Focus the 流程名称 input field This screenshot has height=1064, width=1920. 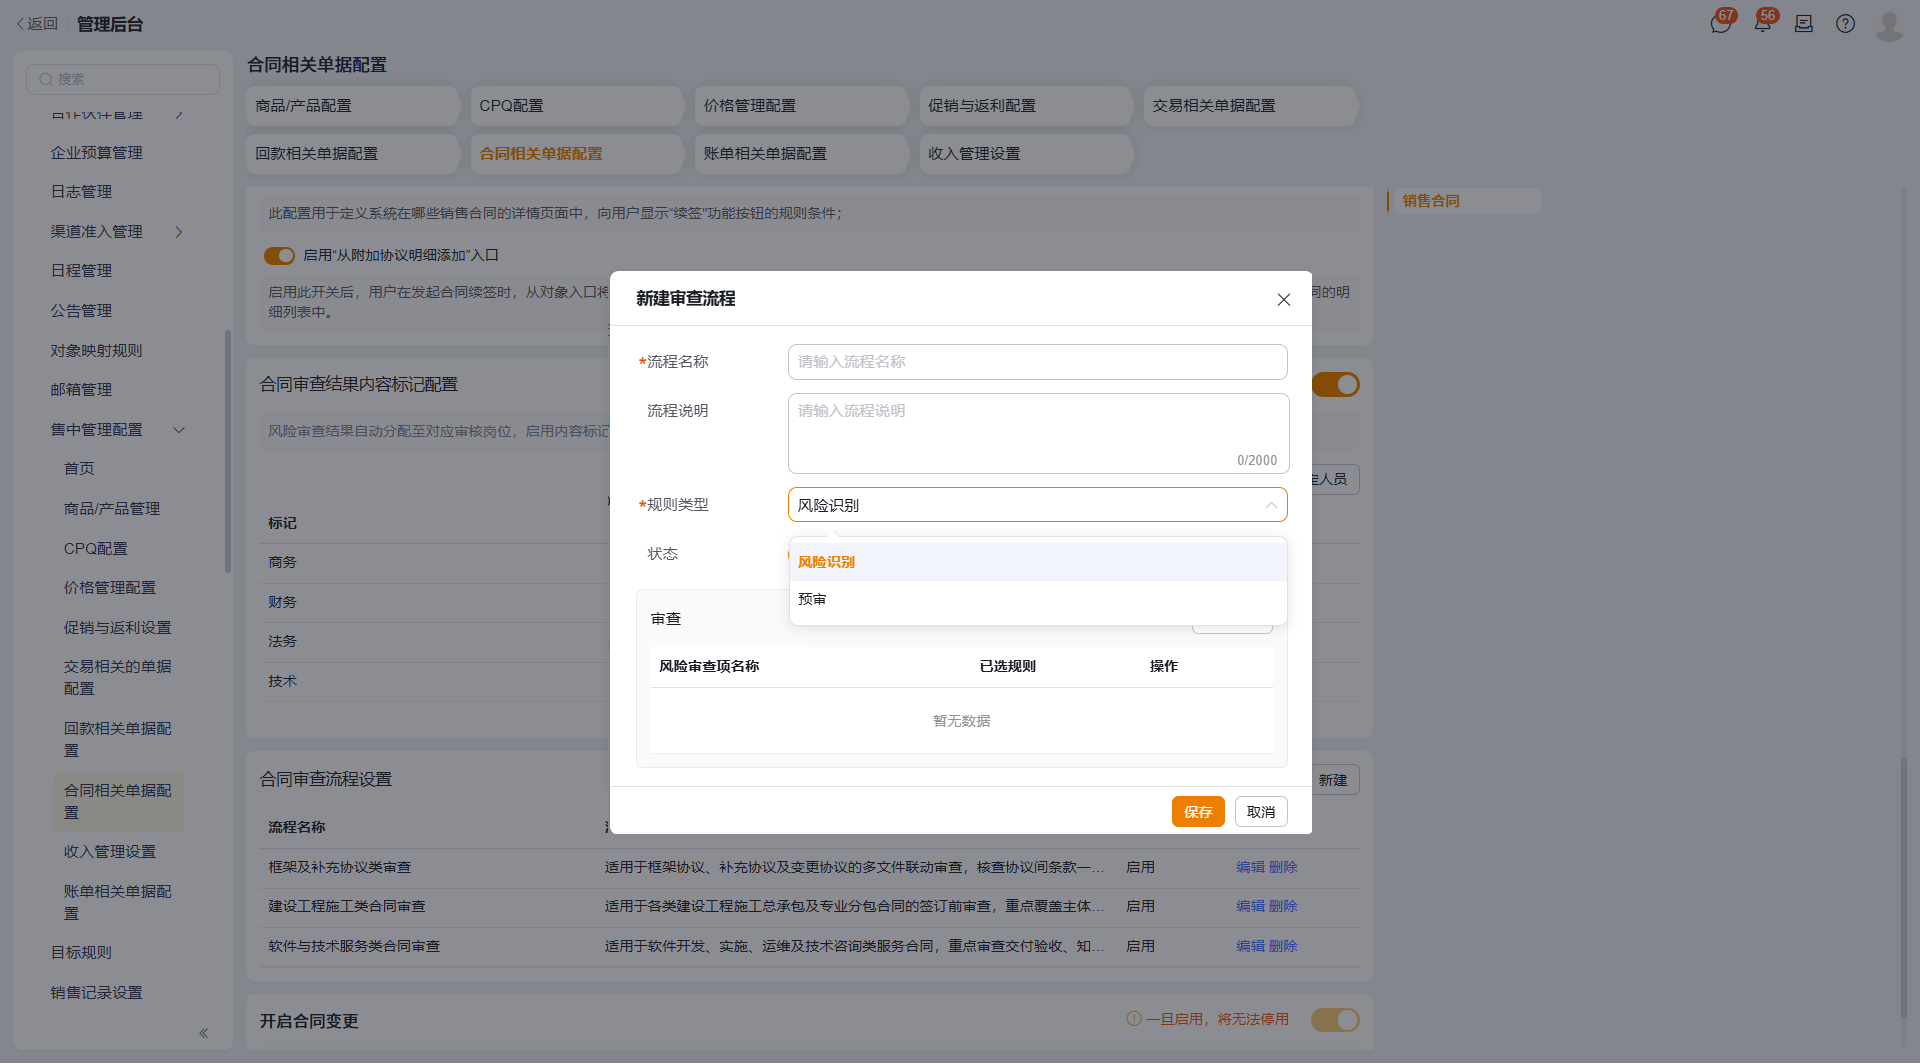1037,362
